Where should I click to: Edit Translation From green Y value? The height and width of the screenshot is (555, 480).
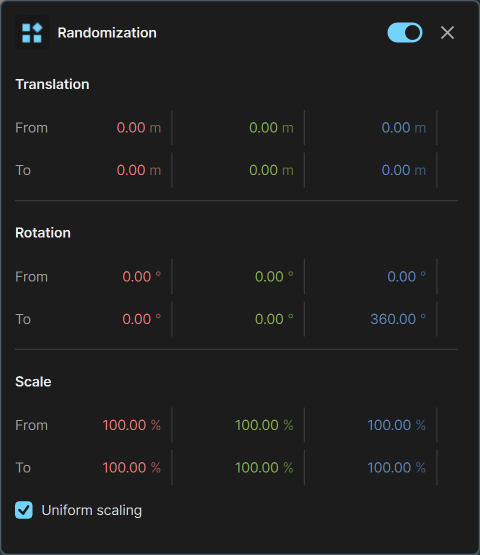(271, 128)
